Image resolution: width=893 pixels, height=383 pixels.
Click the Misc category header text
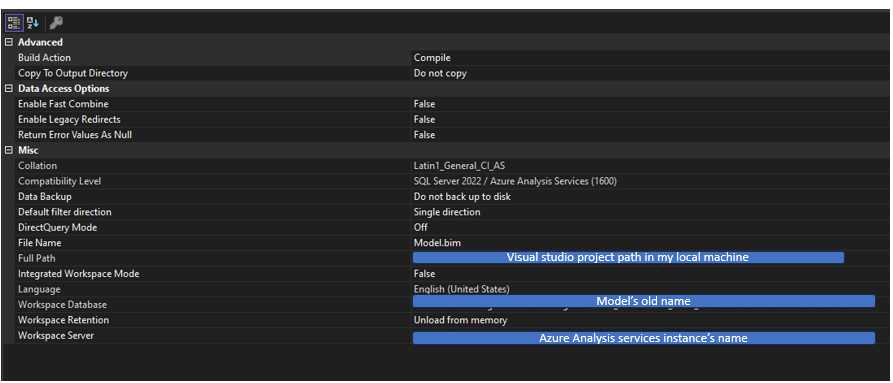pos(28,150)
